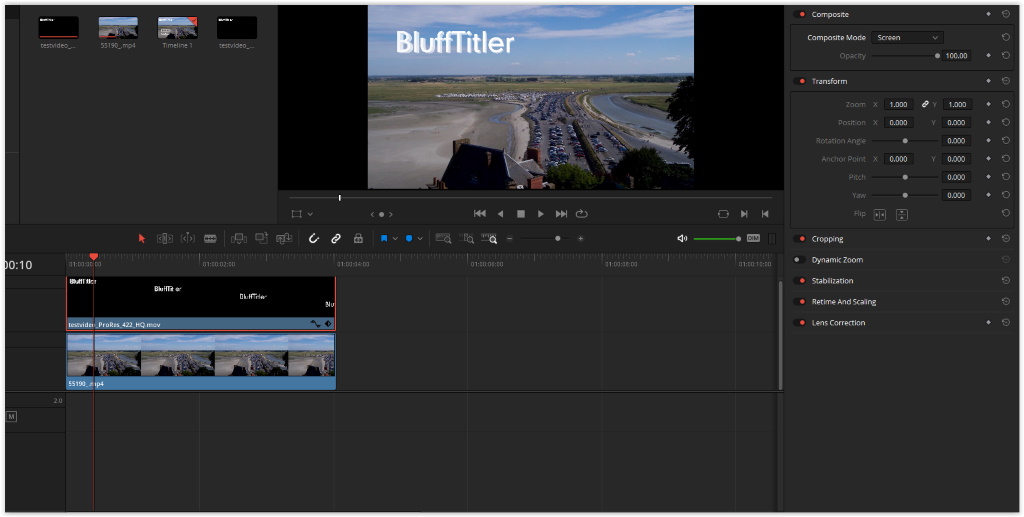Click the zoom link icon between X and Y
This screenshot has height=517, width=1024.
point(925,104)
